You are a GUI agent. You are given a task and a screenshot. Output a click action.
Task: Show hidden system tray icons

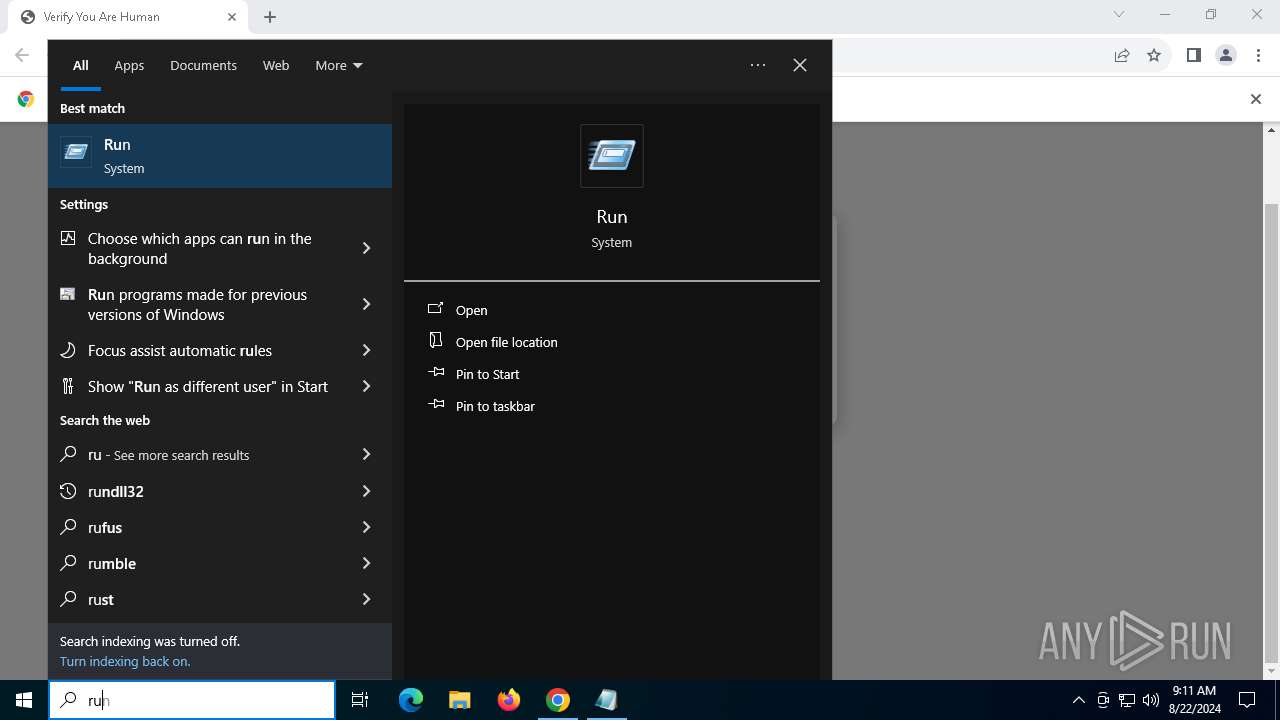click(1078, 700)
